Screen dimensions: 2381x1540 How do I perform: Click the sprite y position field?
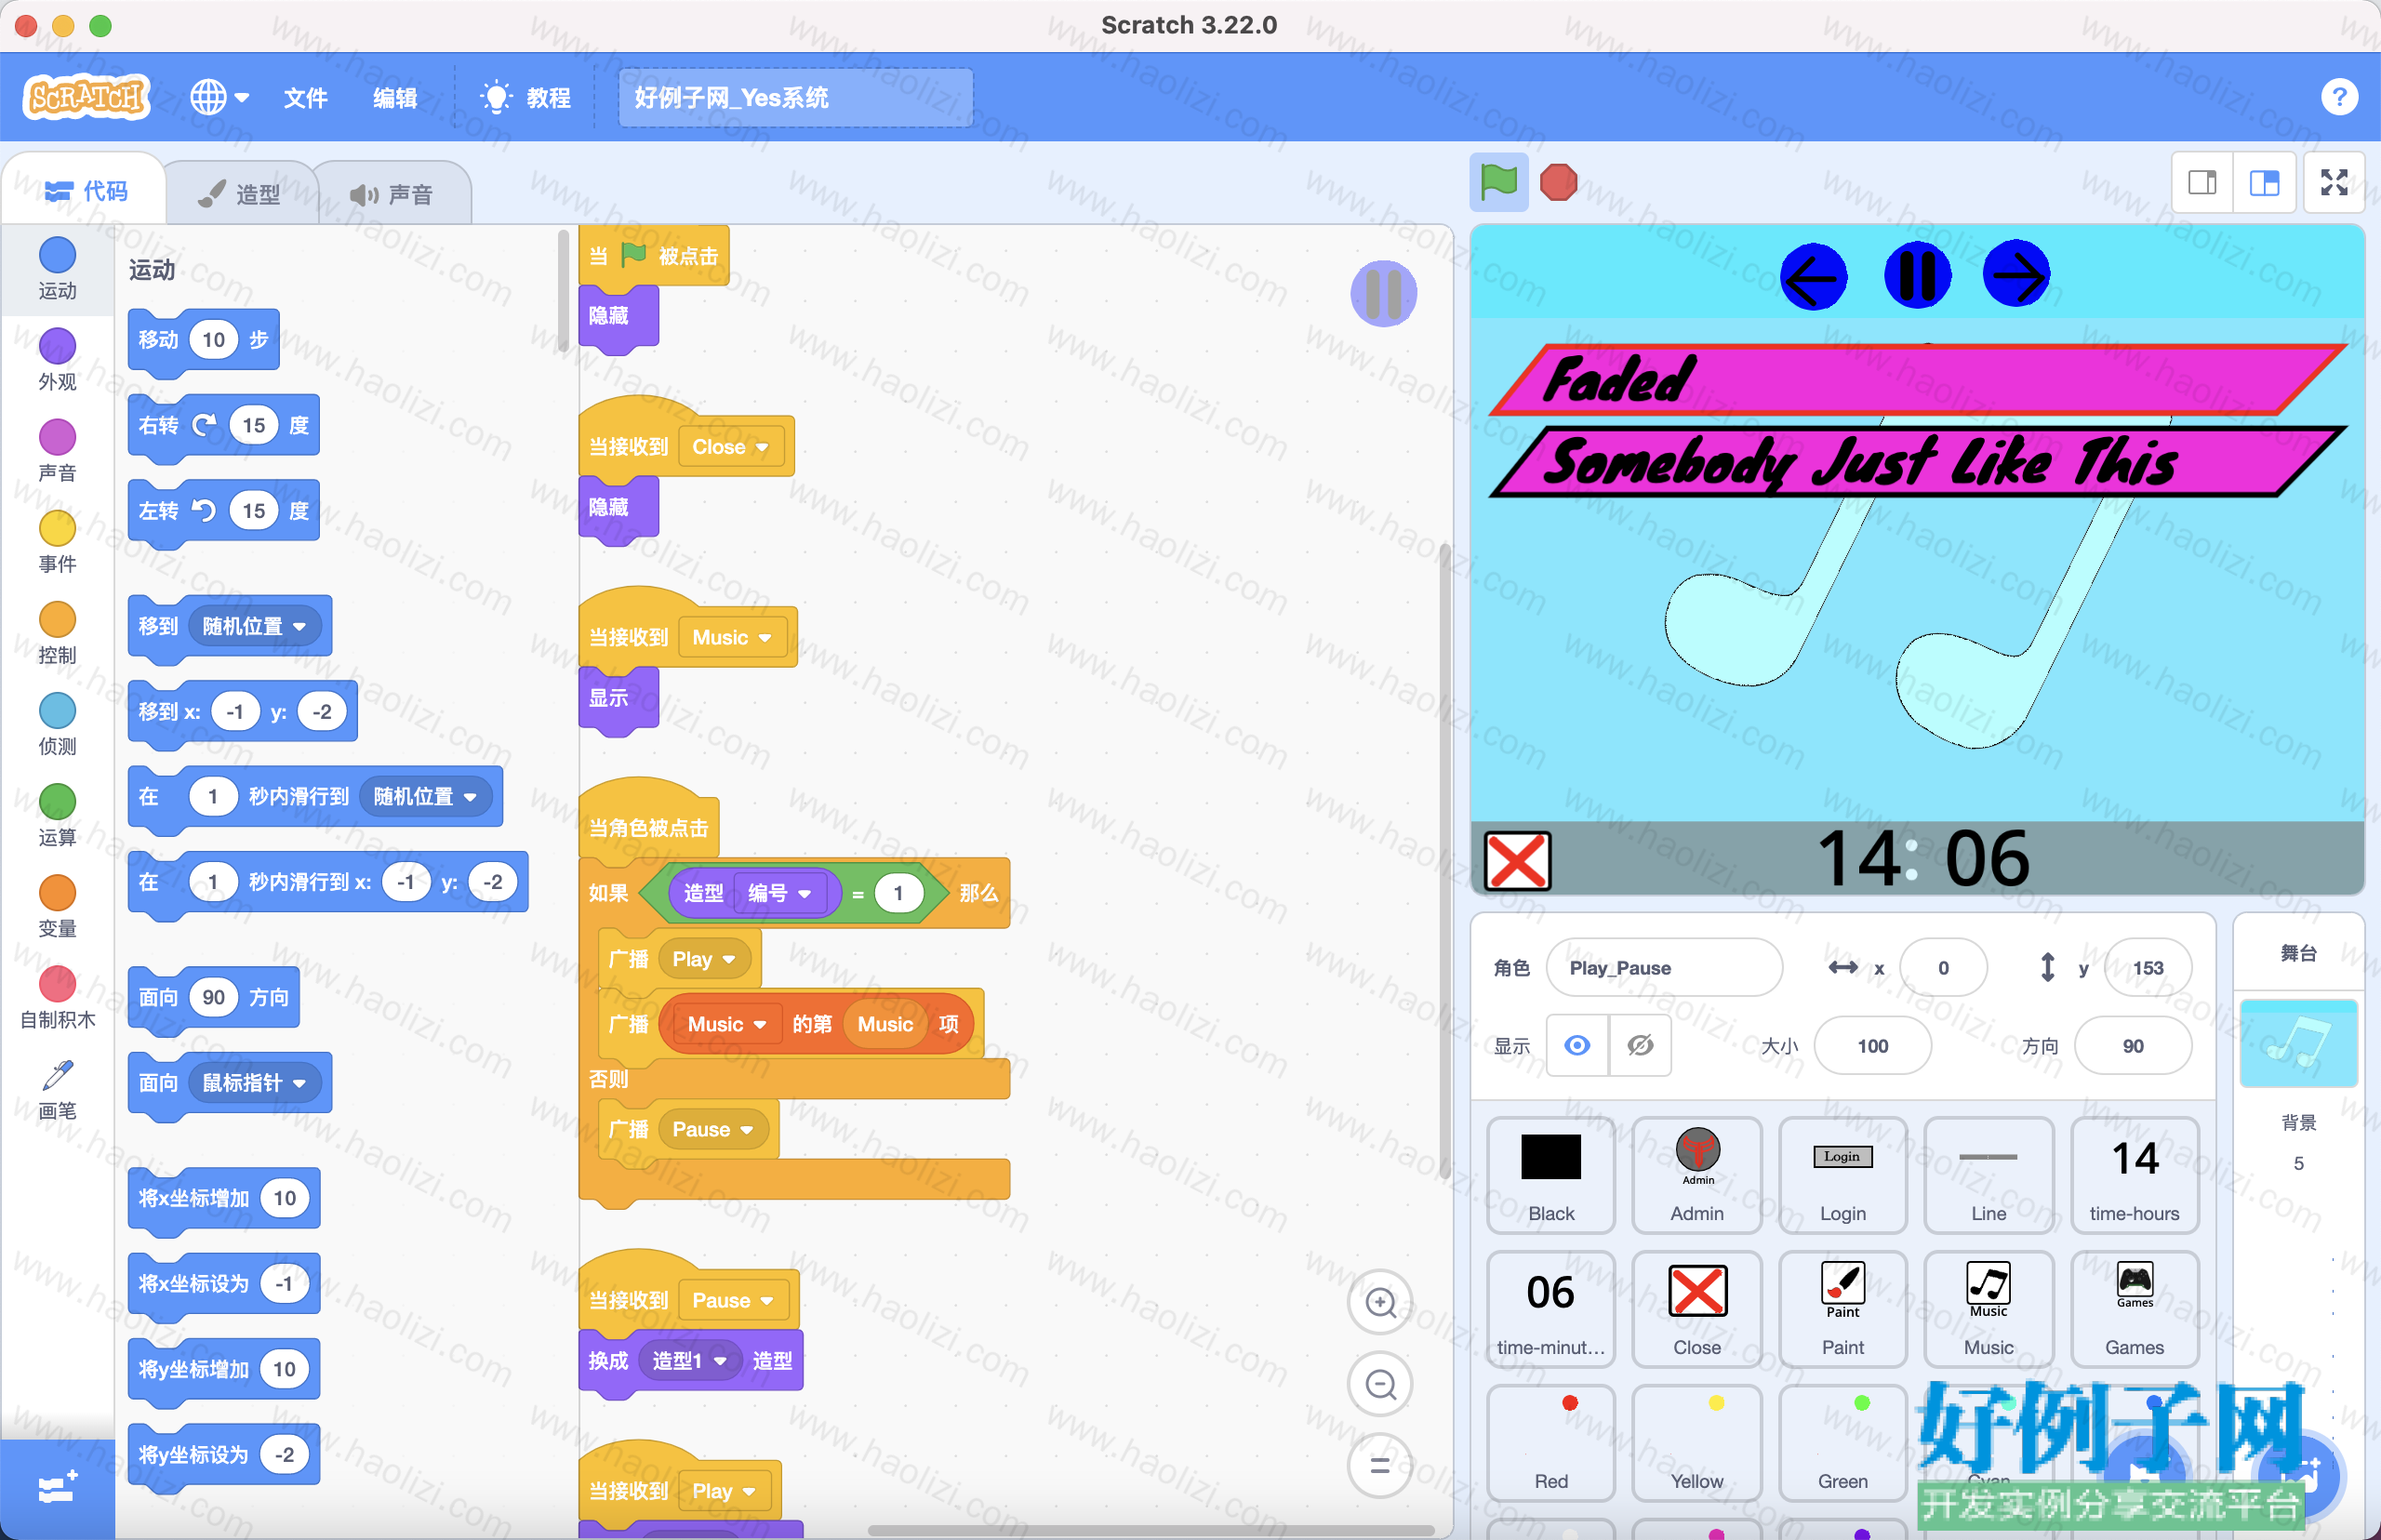(2147, 967)
